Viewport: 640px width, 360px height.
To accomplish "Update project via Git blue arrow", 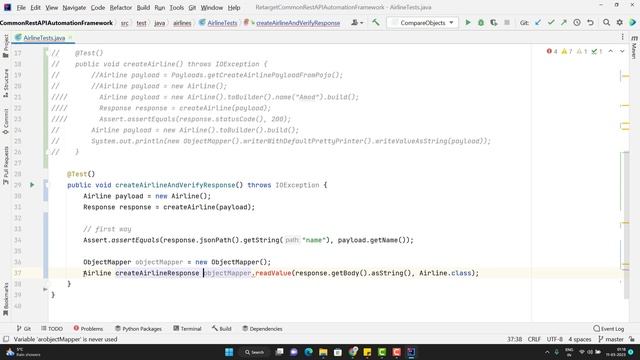I will (538, 23).
